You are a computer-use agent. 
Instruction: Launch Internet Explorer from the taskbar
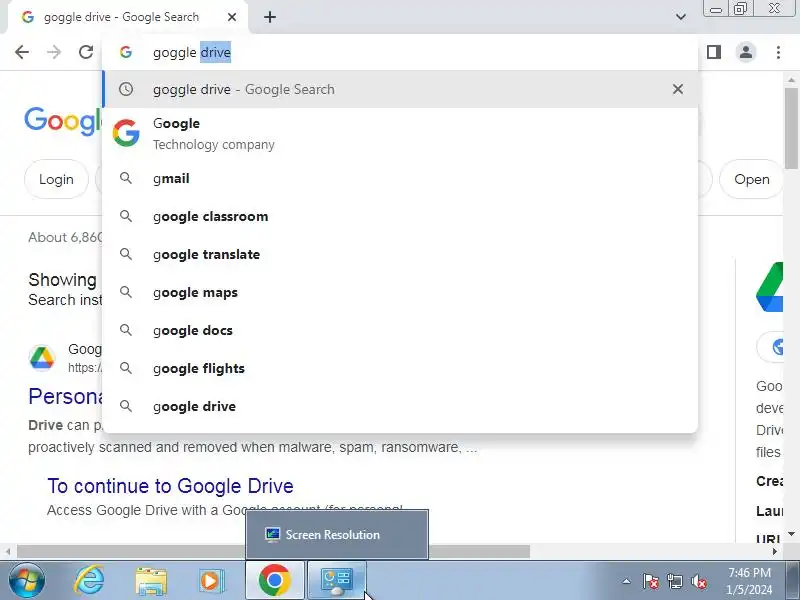point(89,581)
